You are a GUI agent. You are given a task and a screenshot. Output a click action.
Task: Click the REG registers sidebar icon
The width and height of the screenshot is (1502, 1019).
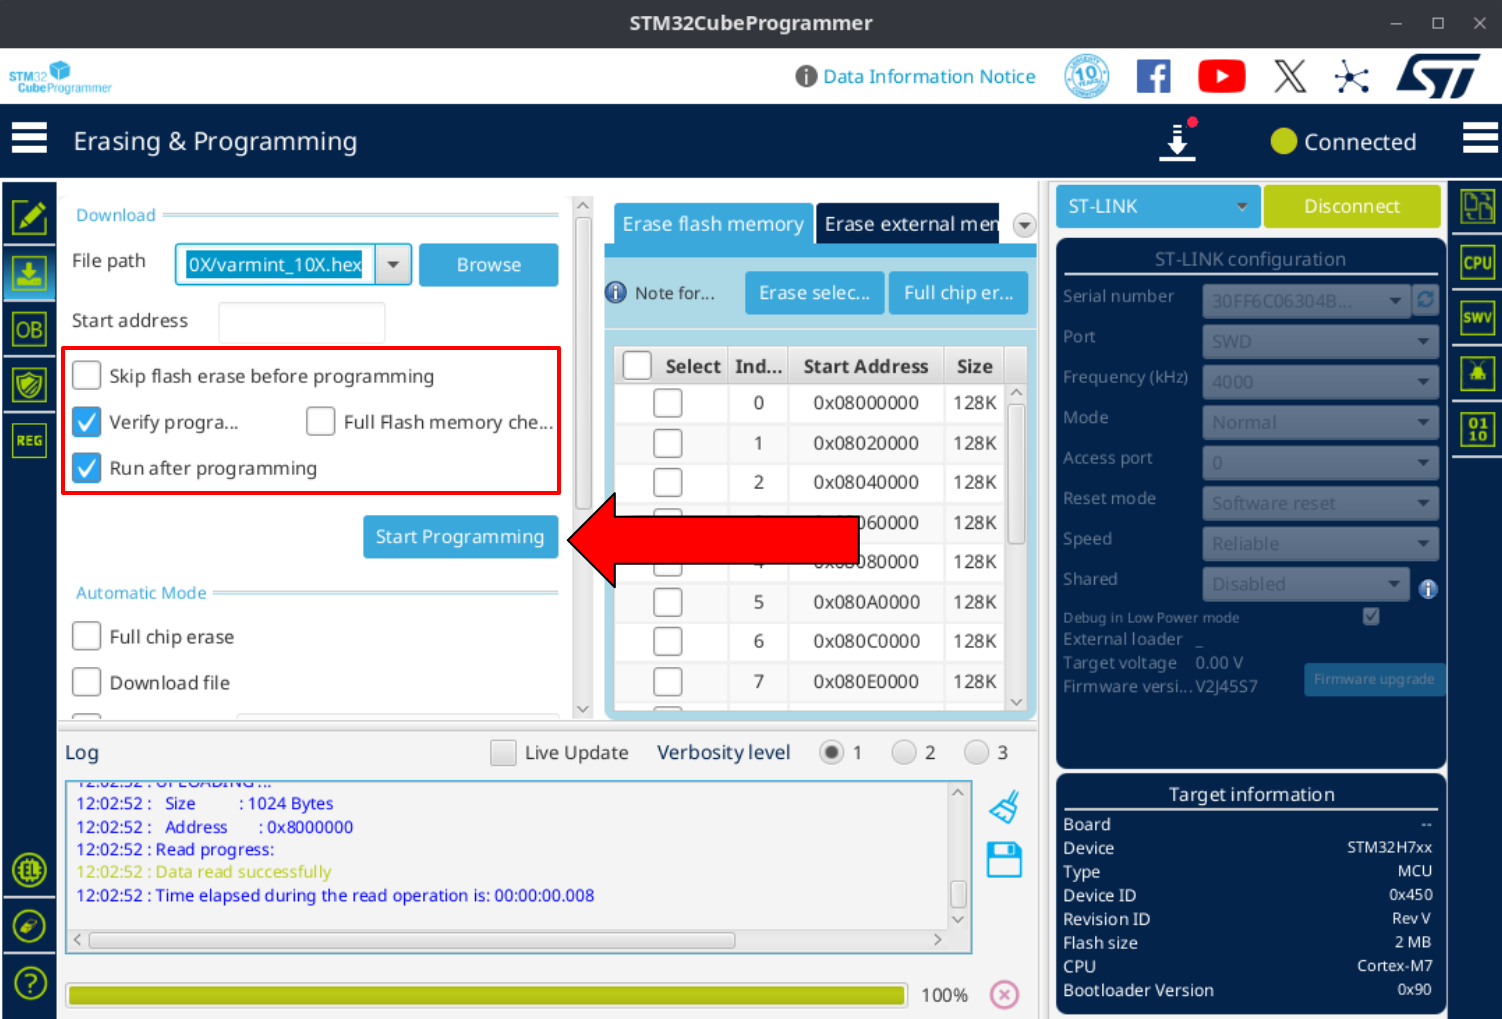tap(29, 440)
